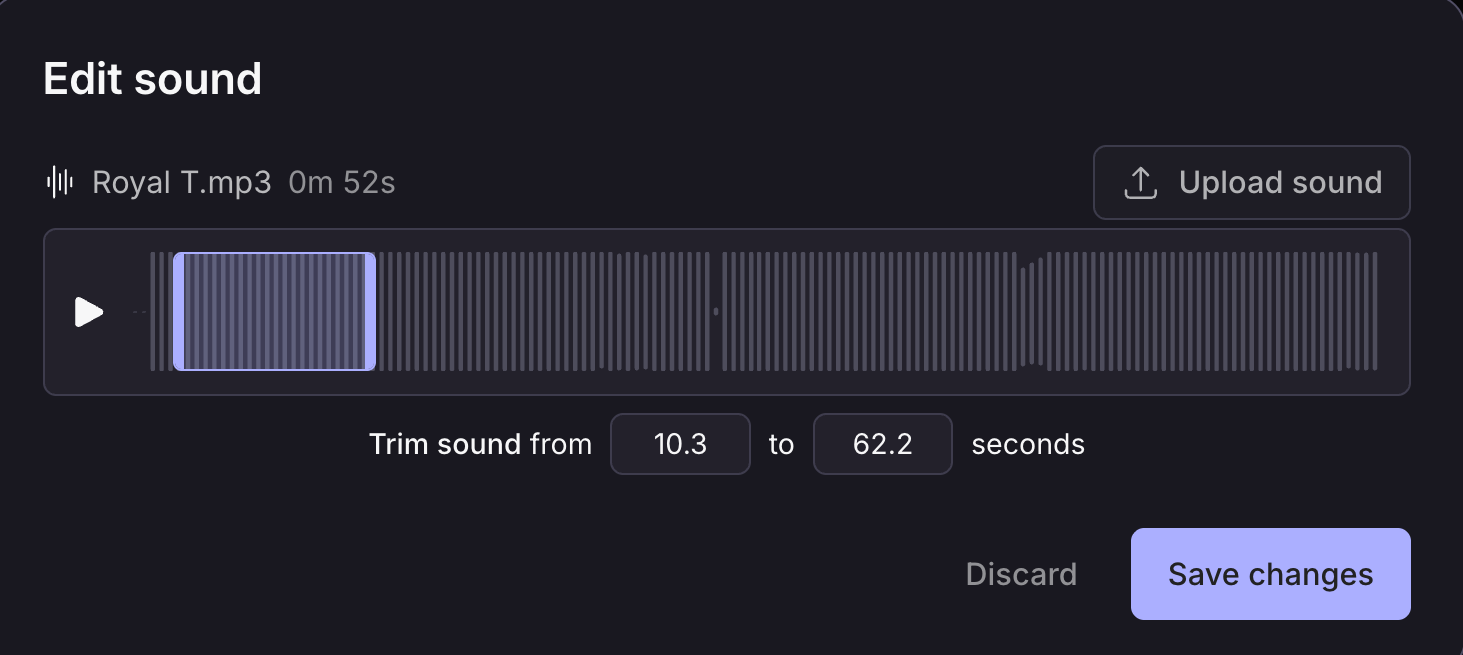The height and width of the screenshot is (655, 1463).
Task: Select the left trim handle on waveform
Action: (x=179, y=312)
